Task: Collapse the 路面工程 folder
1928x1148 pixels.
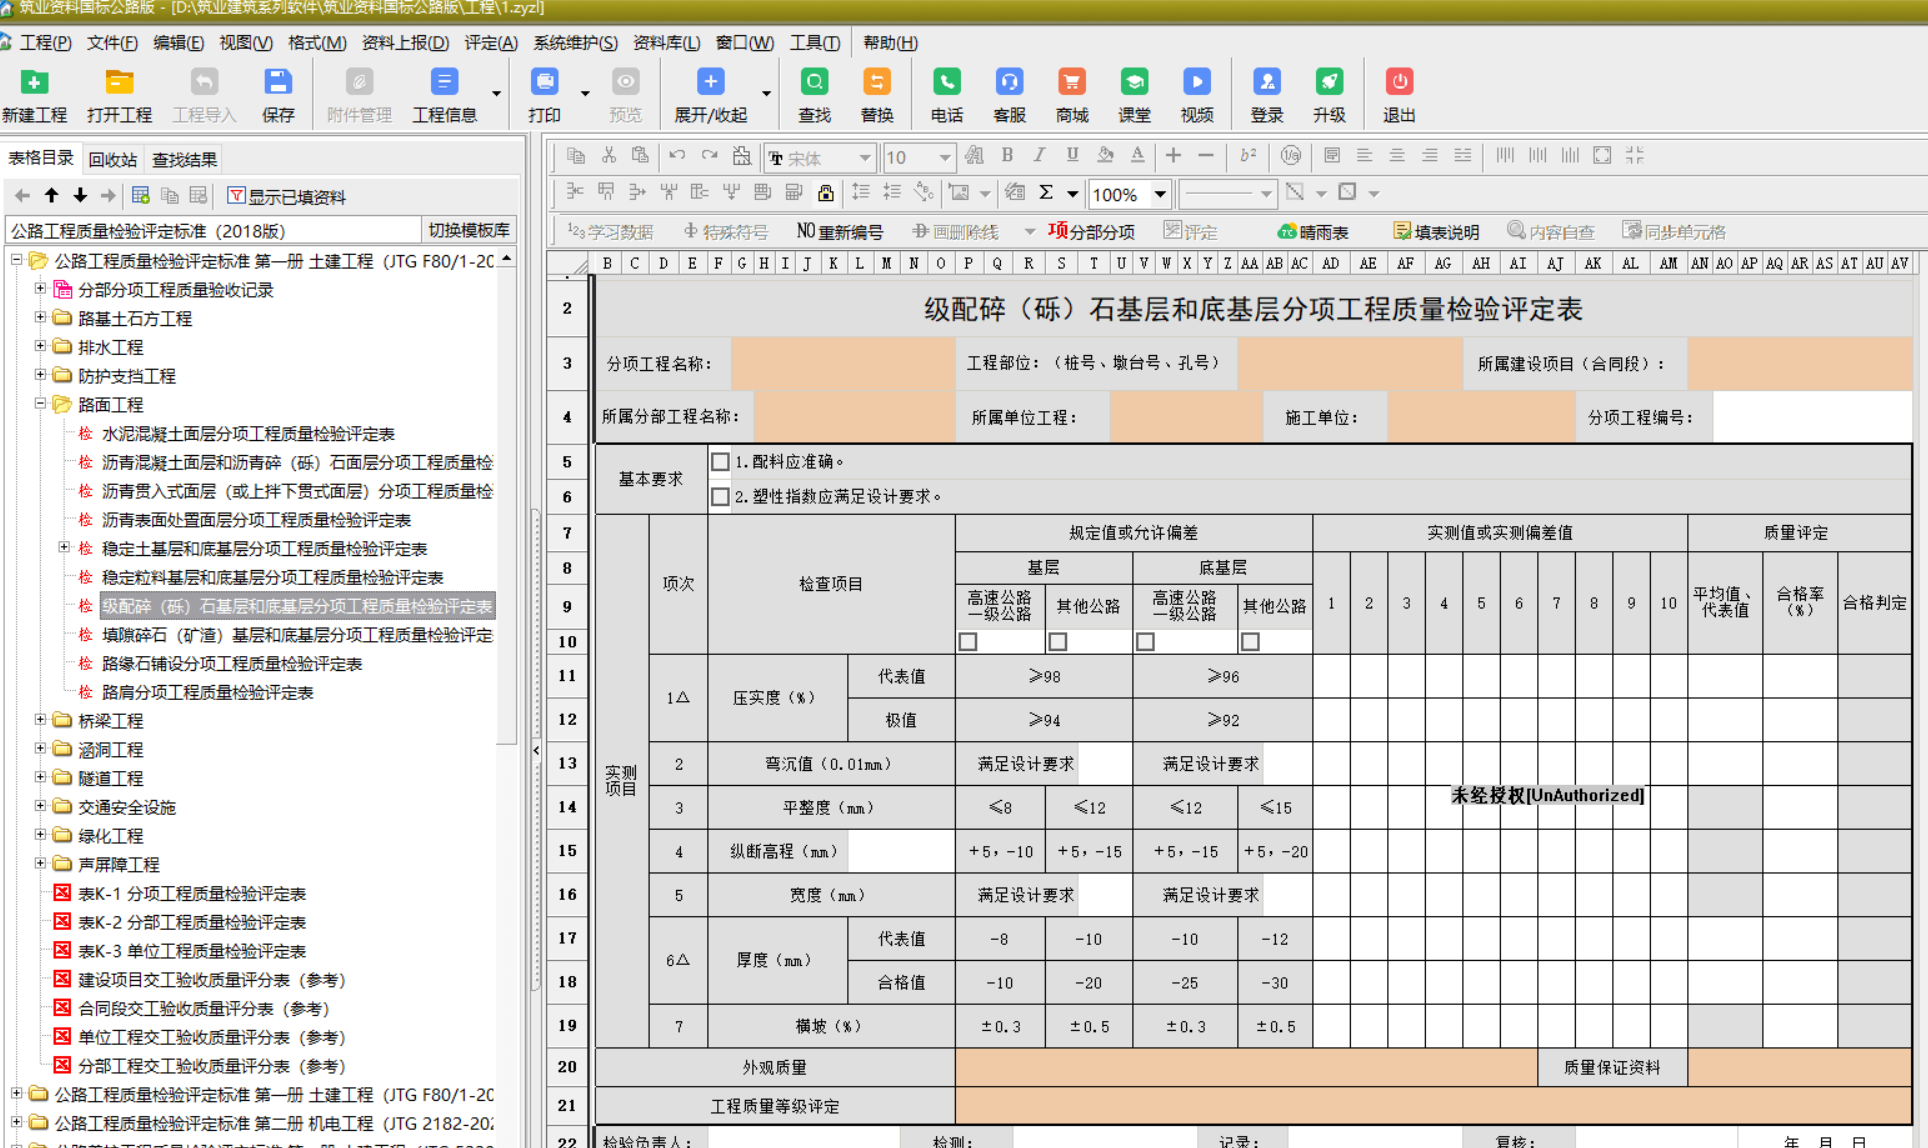Action: [x=40, y=404]
